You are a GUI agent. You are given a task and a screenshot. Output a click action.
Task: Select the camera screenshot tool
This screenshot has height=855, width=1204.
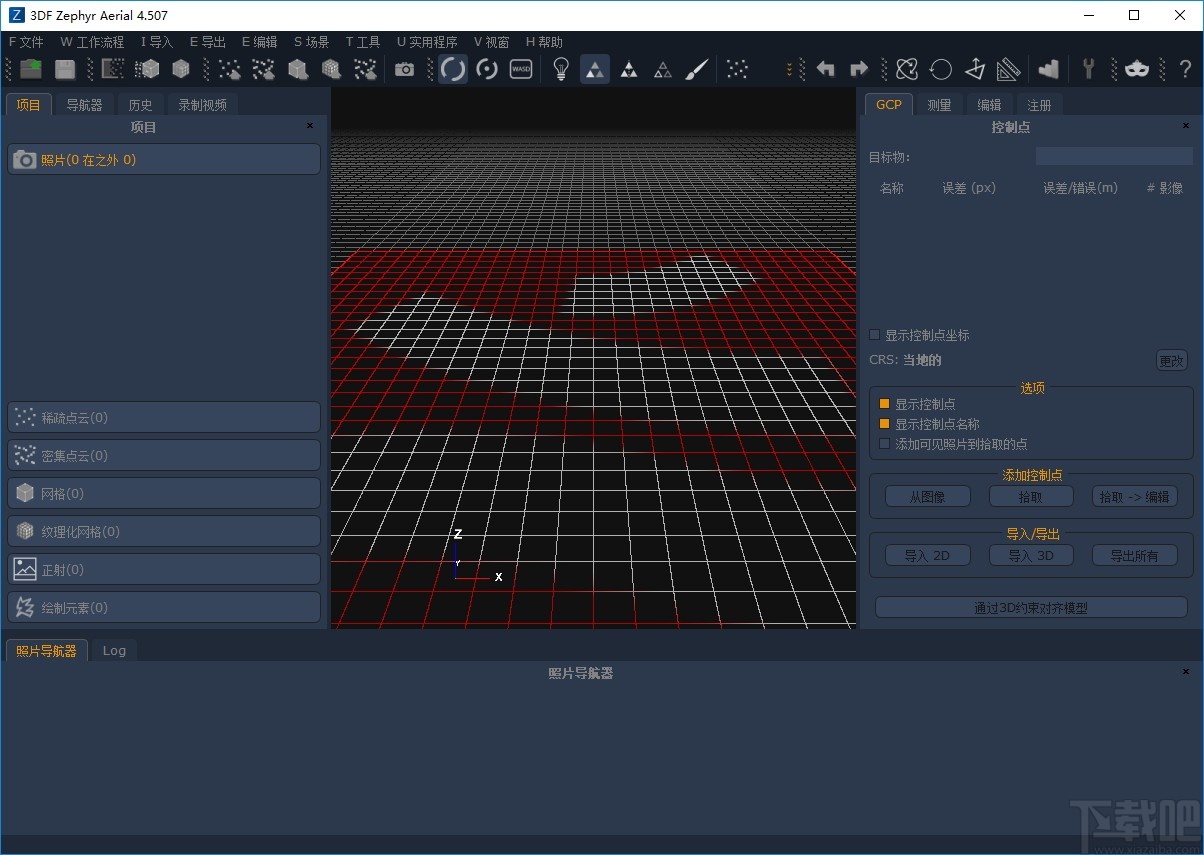coord(404,68)
